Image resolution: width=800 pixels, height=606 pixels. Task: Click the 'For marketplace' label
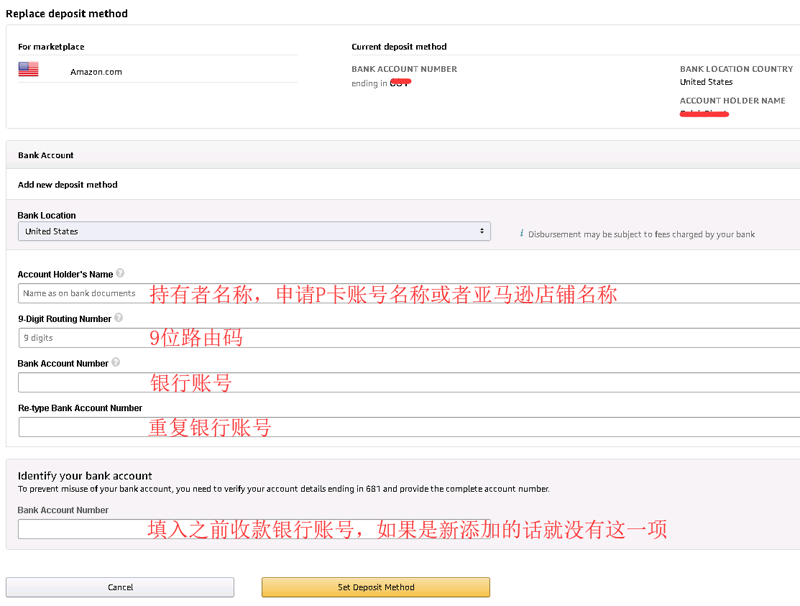[x=51, y=47]
